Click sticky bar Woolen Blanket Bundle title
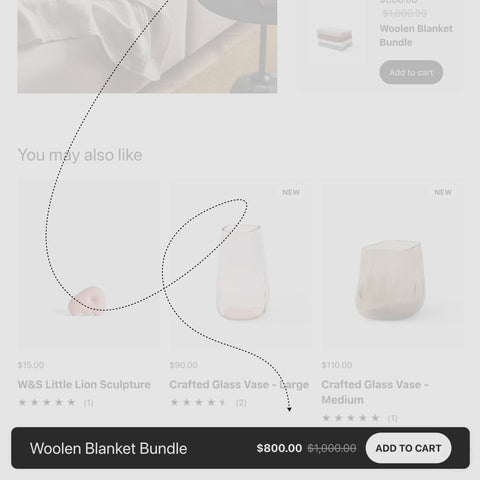The image size is (480, 480). (108, 448)
